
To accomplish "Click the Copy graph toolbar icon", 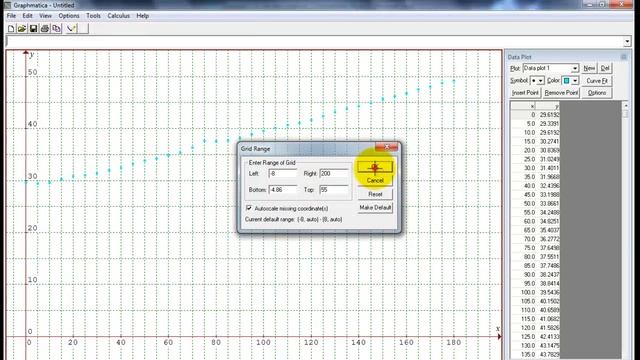I will [56, 29].
